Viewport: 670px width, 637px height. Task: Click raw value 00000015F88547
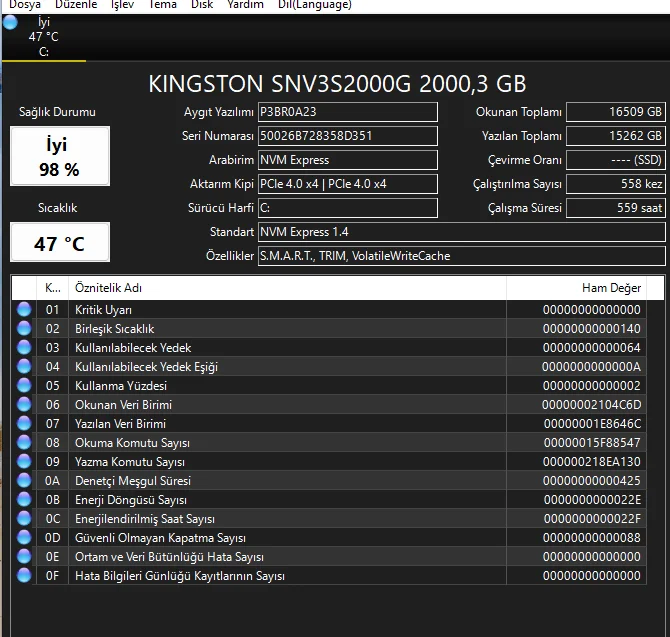pyautogui.click(x=592, y=443)
